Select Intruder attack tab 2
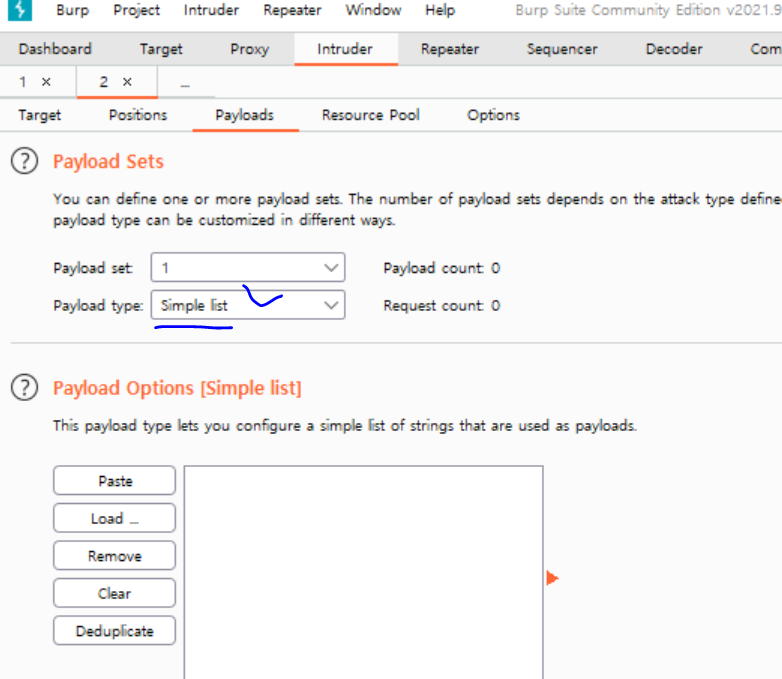This screenshot has width=782, height=679. pos(103,82)
